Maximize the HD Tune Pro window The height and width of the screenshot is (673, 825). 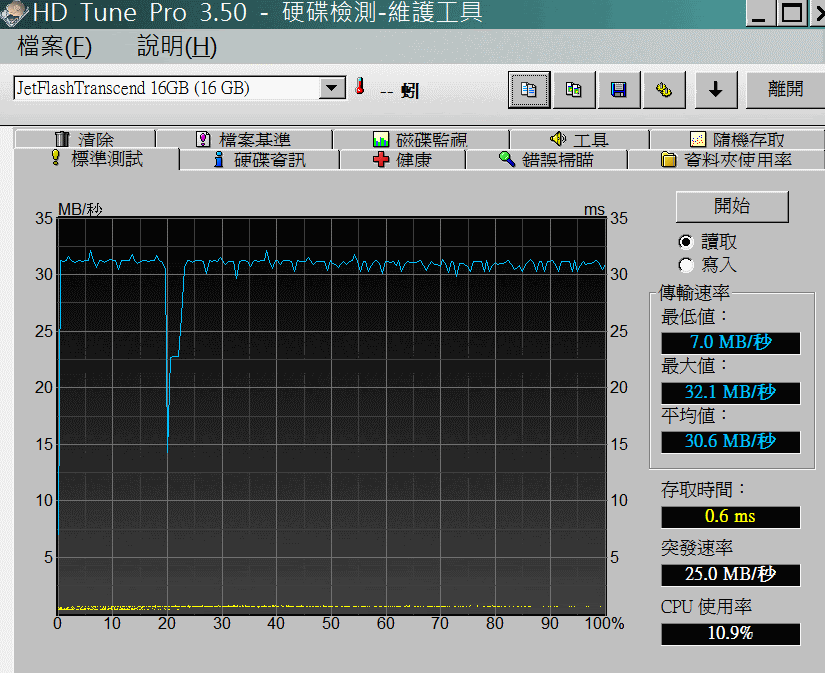pyautogui.click(x=792, y=13)
